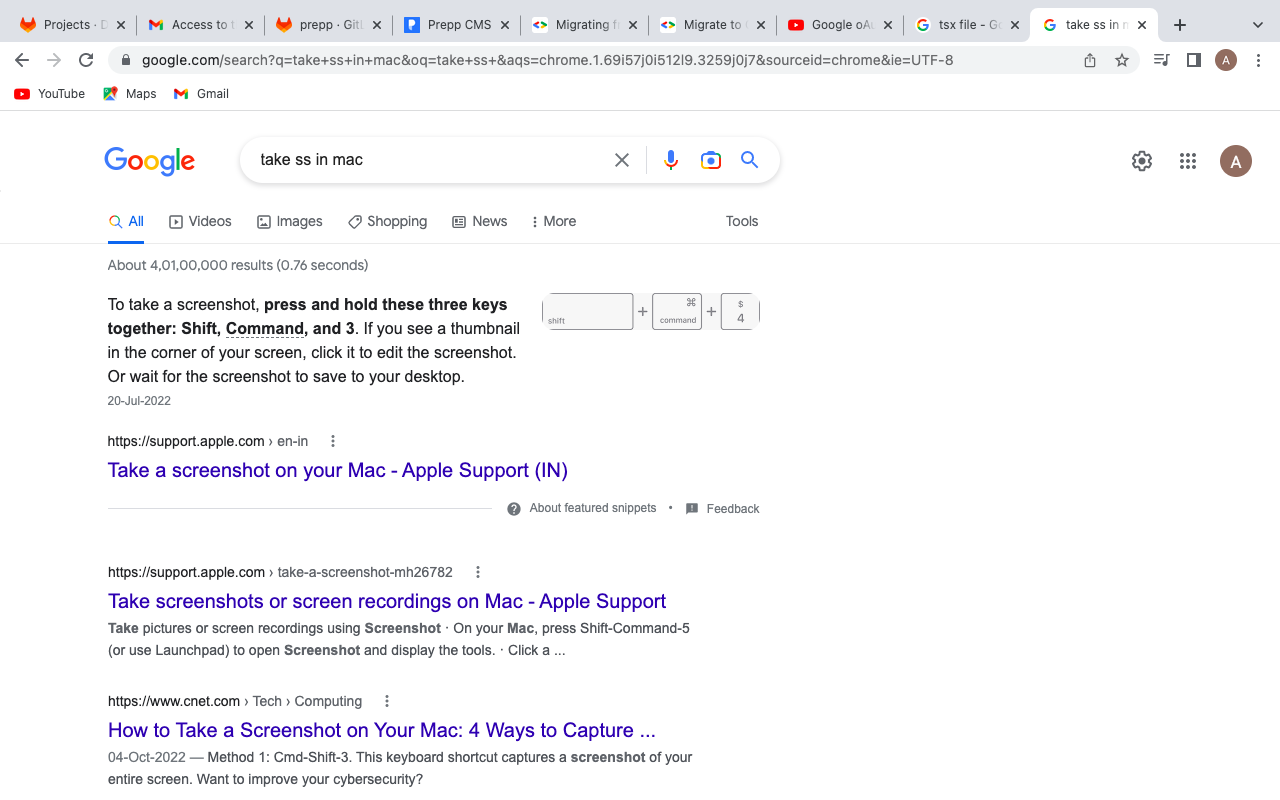Search by image with camera icon
This screenshot has height=800, width=1280.
coord(711,160)
